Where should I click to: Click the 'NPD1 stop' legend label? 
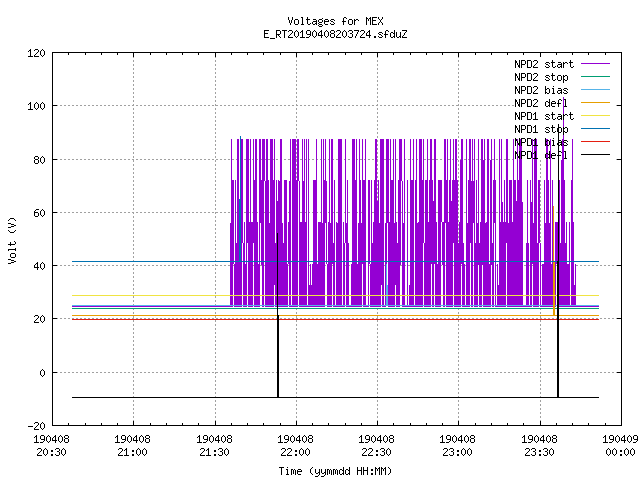(541, 129)
